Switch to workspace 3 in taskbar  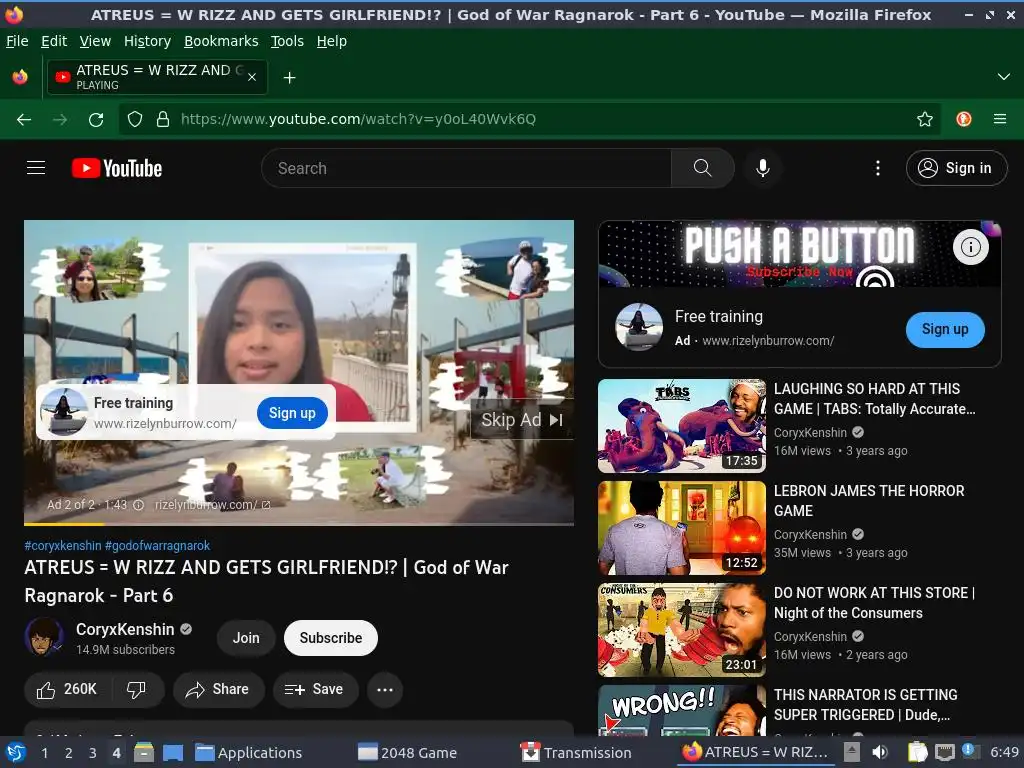coord(93,753)
